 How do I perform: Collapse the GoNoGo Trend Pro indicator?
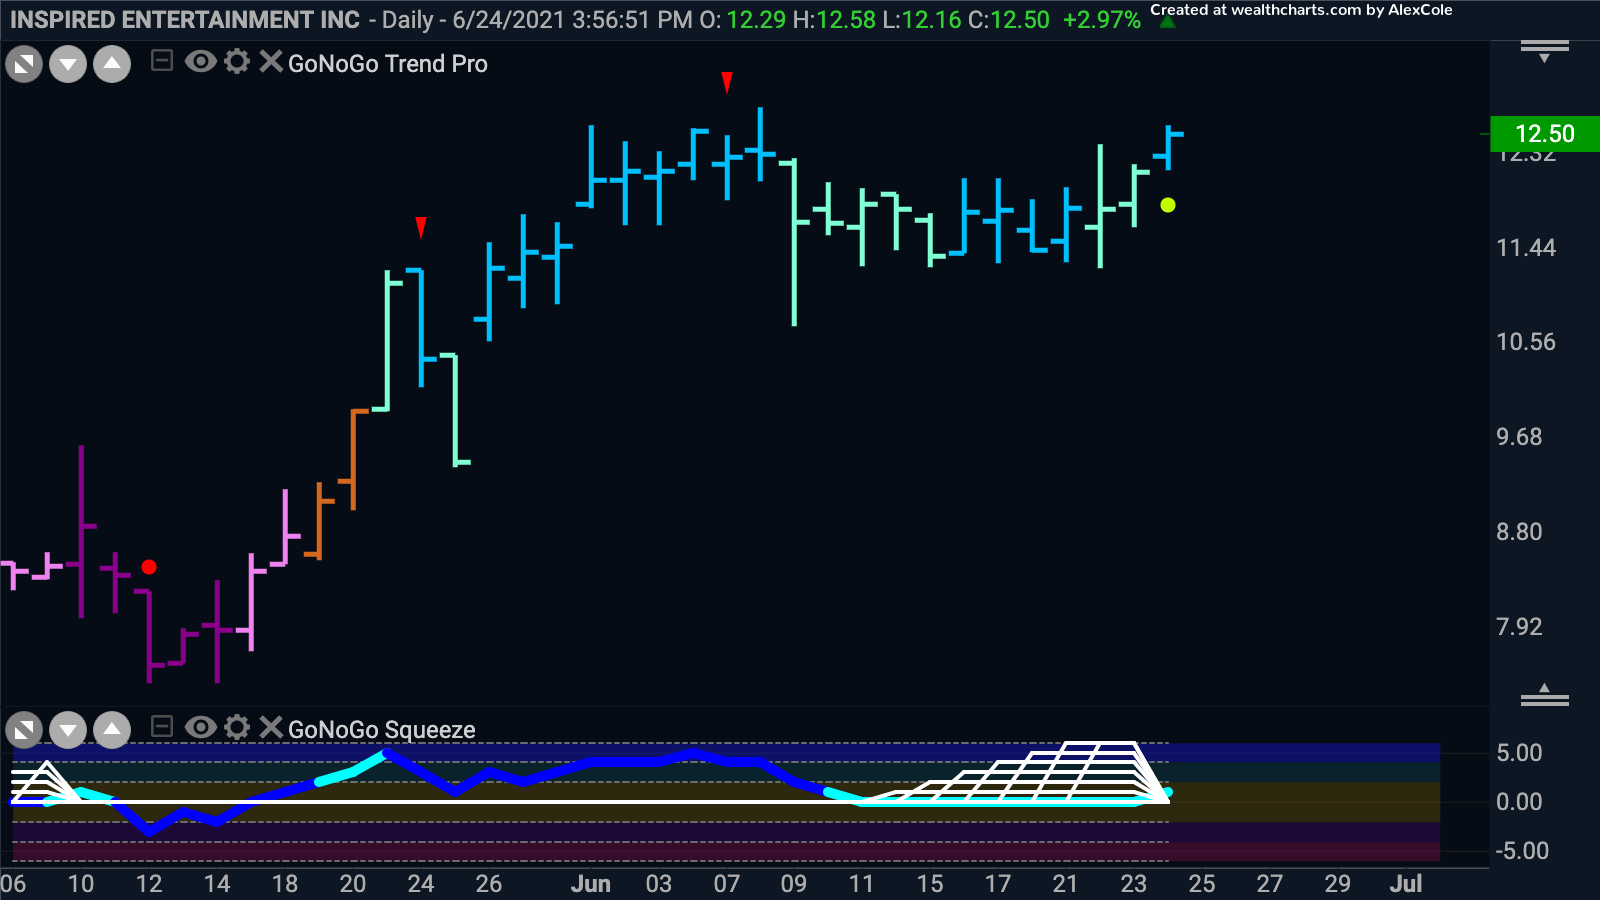click(162, 62)
